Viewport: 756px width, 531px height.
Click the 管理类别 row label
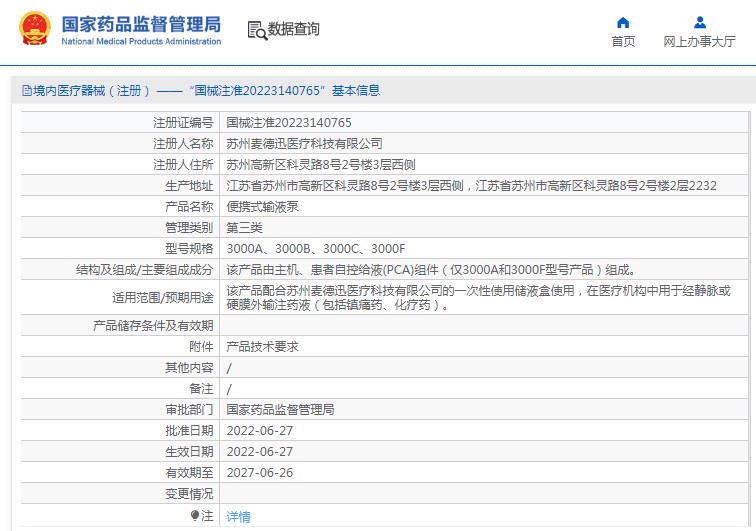click(189, 228)
